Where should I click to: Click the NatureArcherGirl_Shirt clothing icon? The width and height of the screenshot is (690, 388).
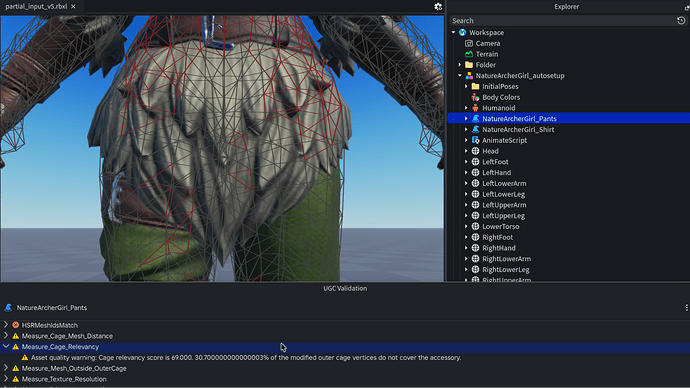(475, 129)
